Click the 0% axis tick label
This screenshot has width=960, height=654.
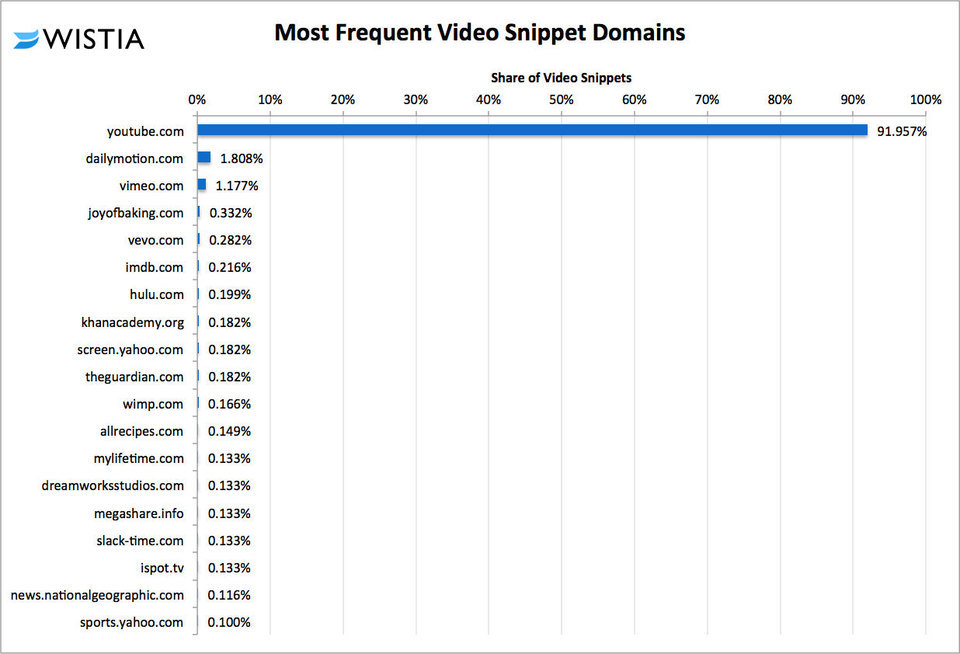(x=197, y=99)
